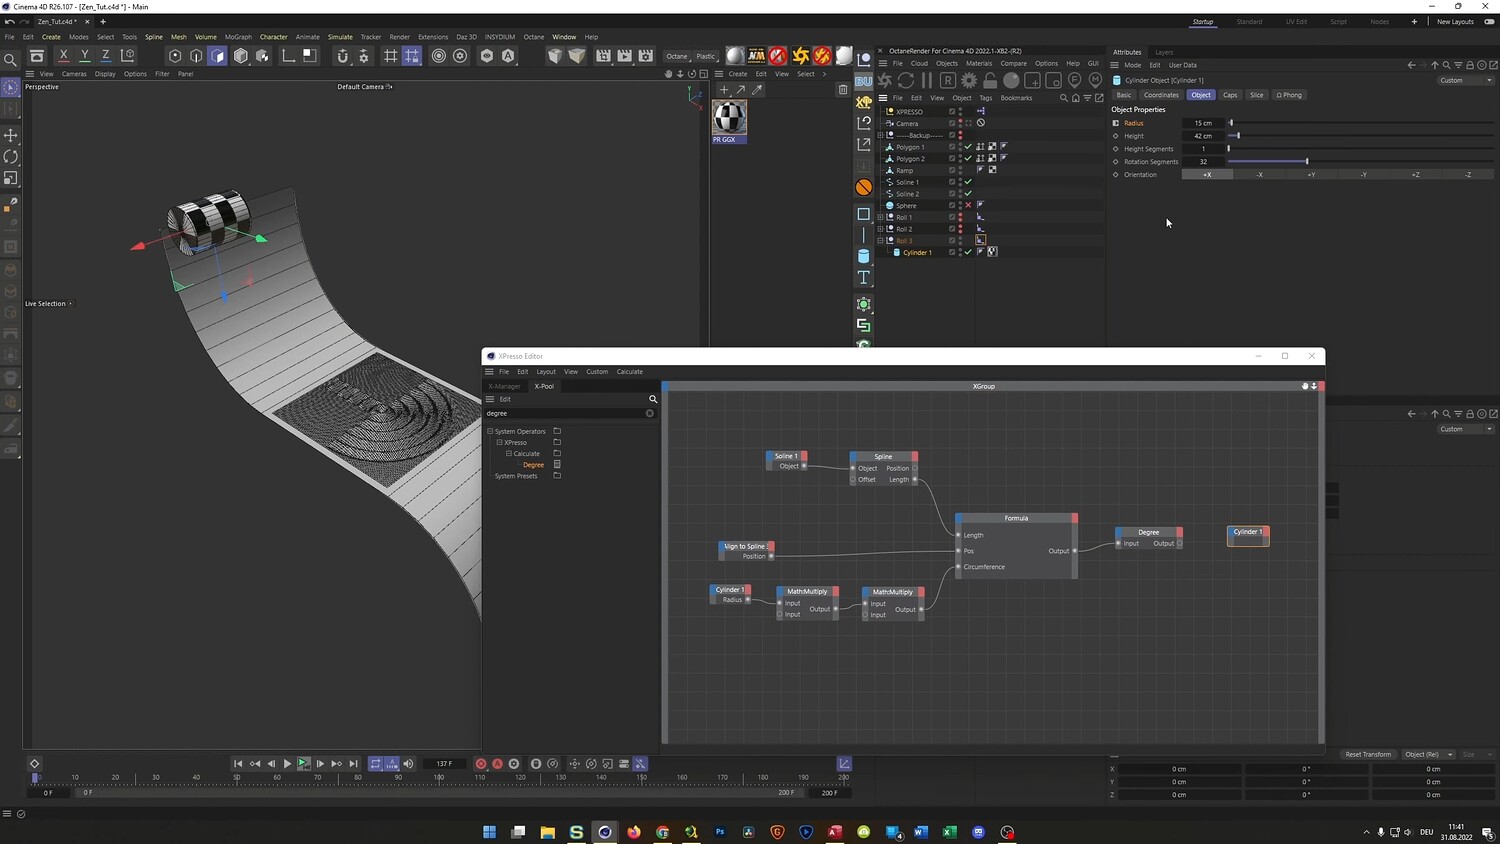Click the Octane focus picker F icon

coord(1075,80)
